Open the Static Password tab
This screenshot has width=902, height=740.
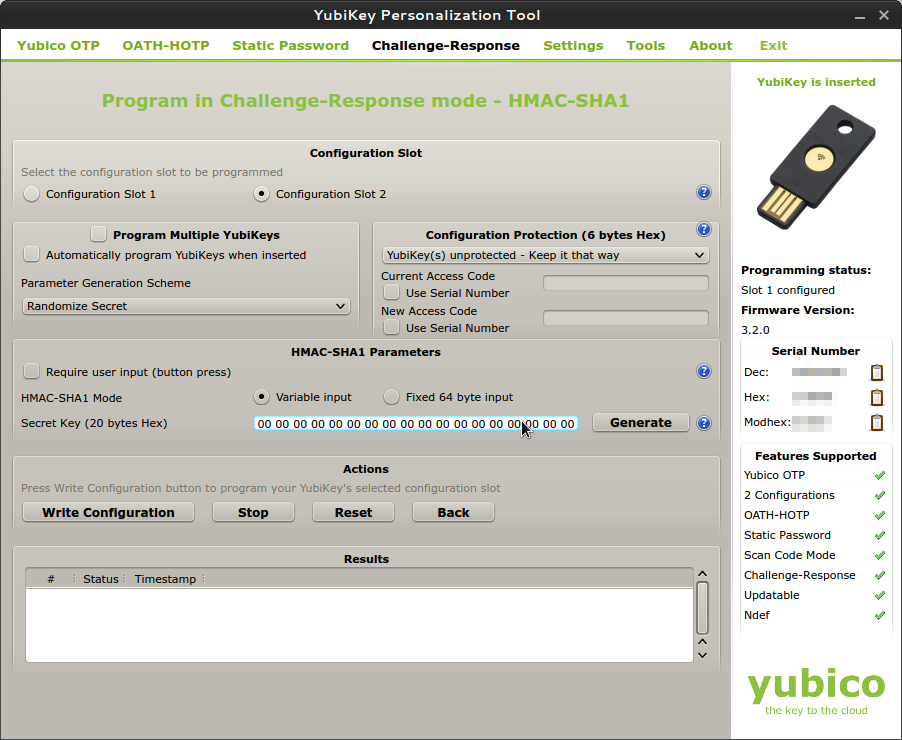[290, 45]
